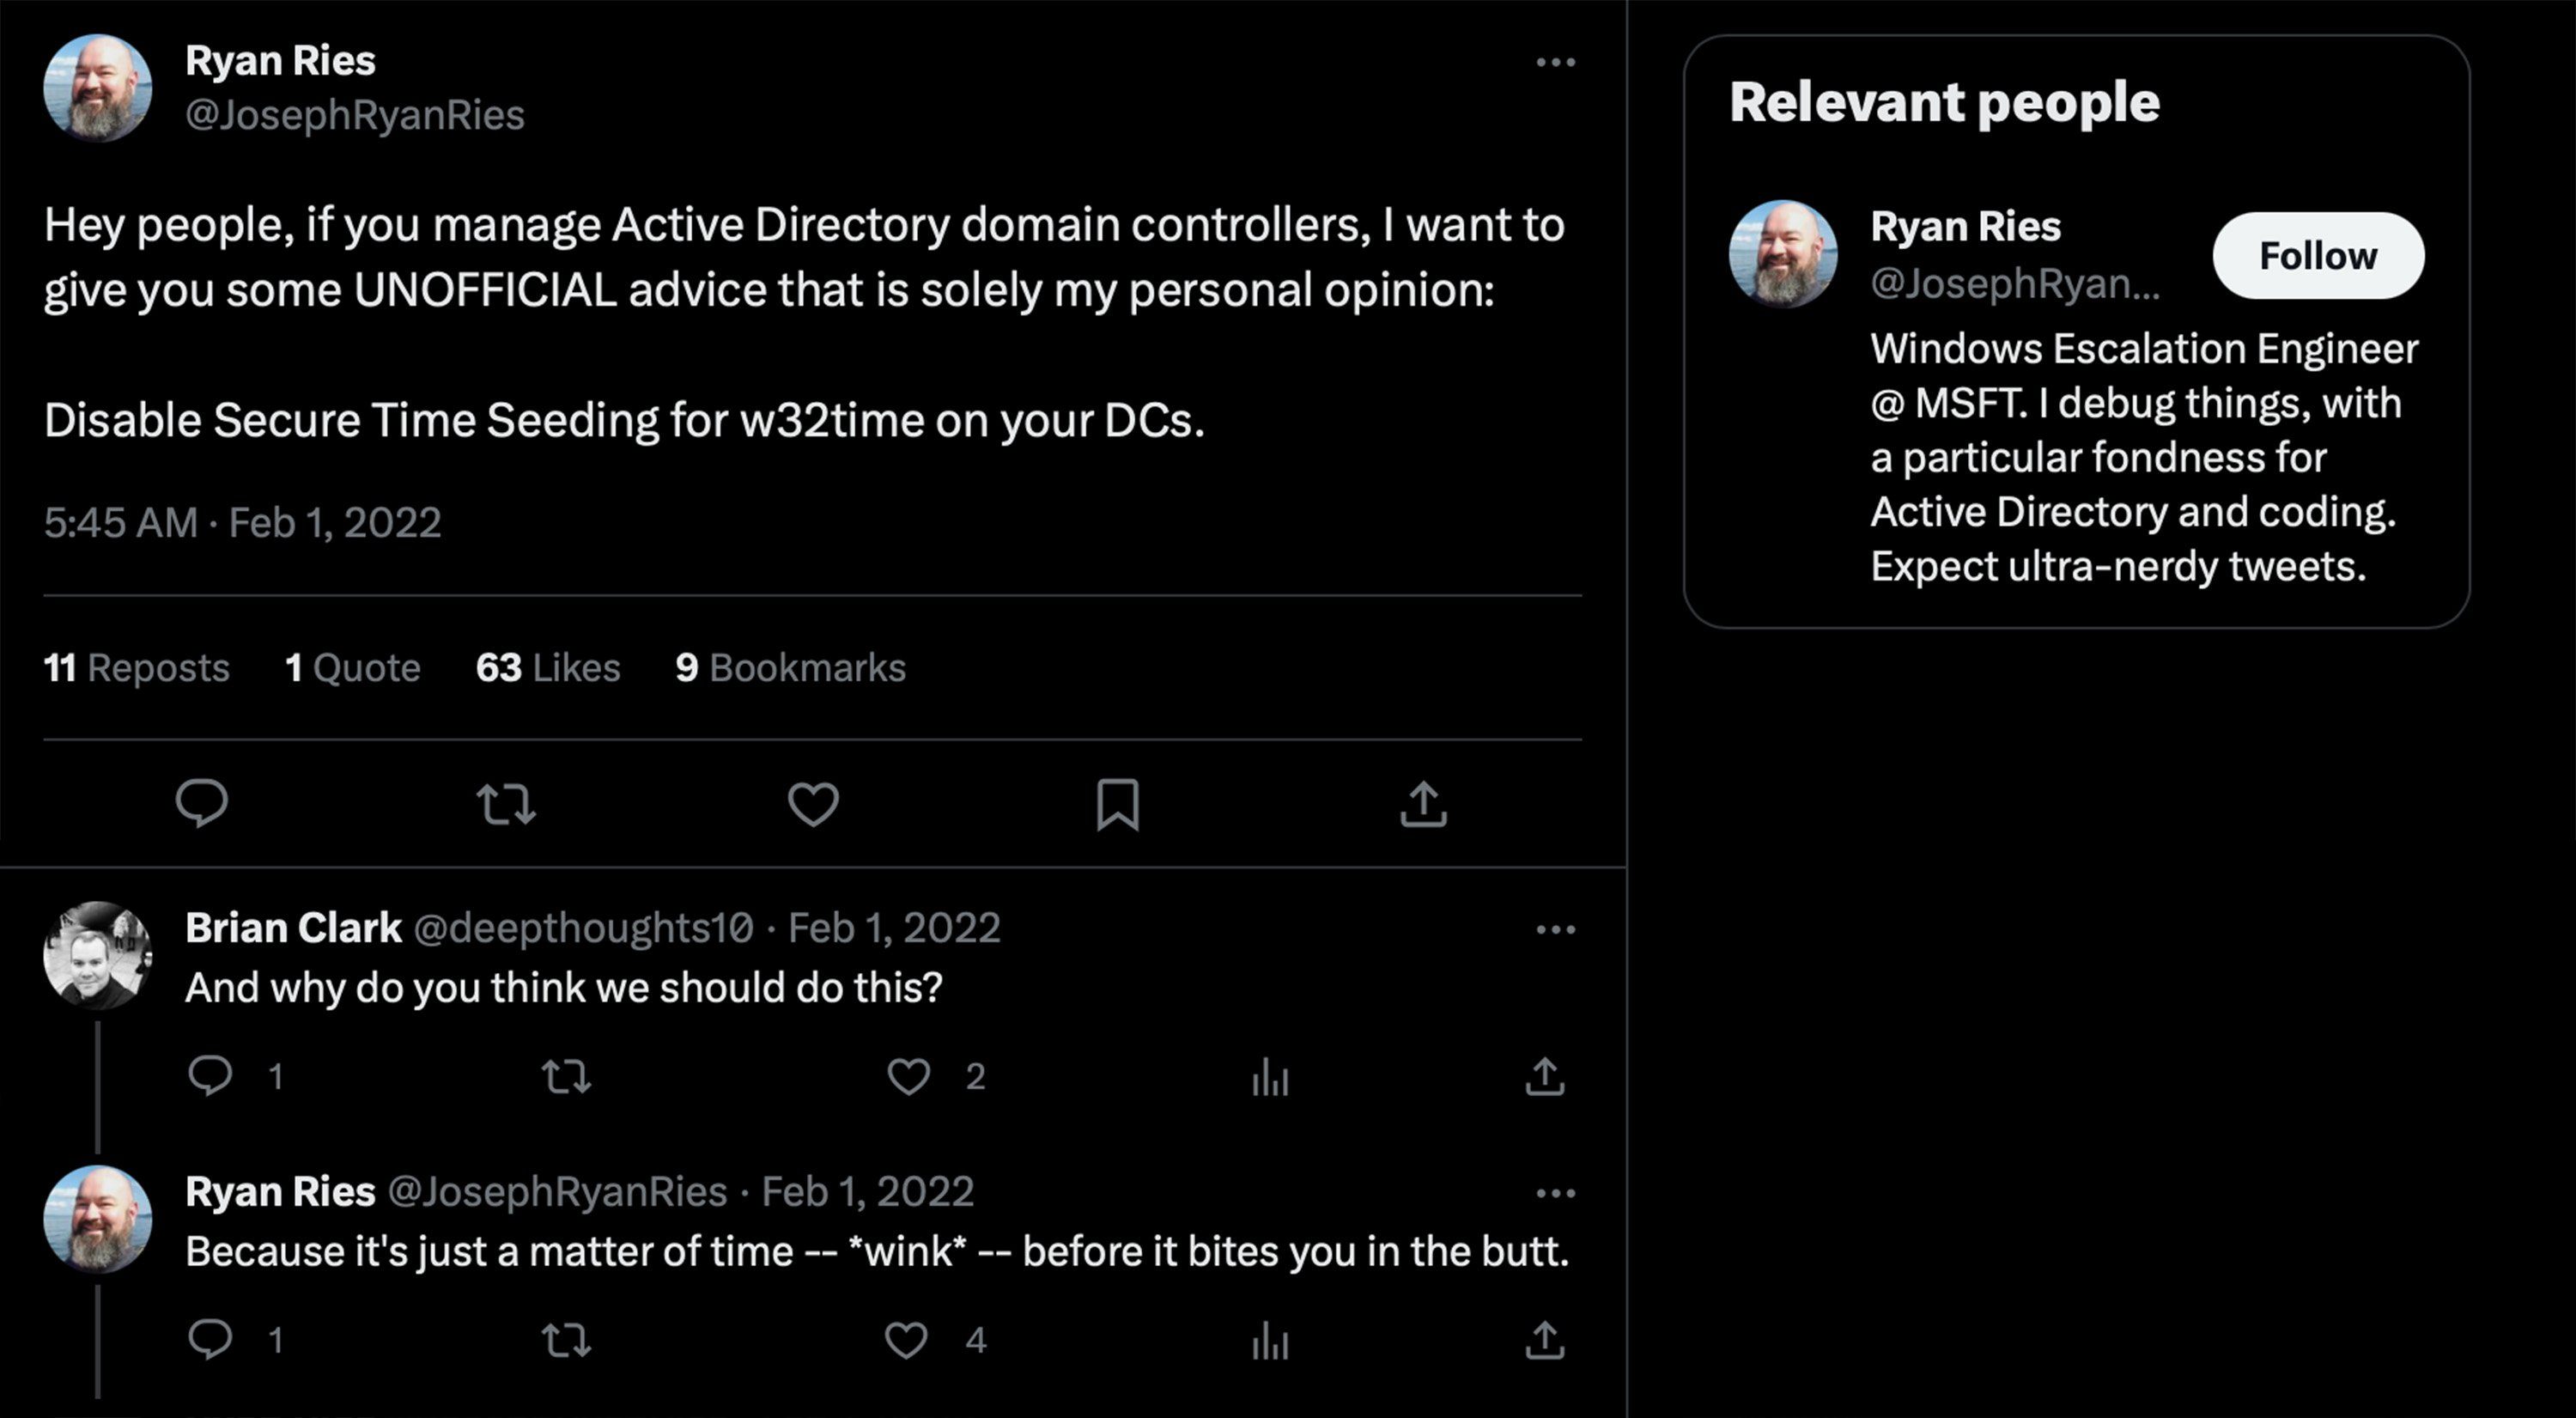Viewport: 2576px width, 1418px height.
Task: Open the 63 Likes list
Action: click(x=548, y=667)
